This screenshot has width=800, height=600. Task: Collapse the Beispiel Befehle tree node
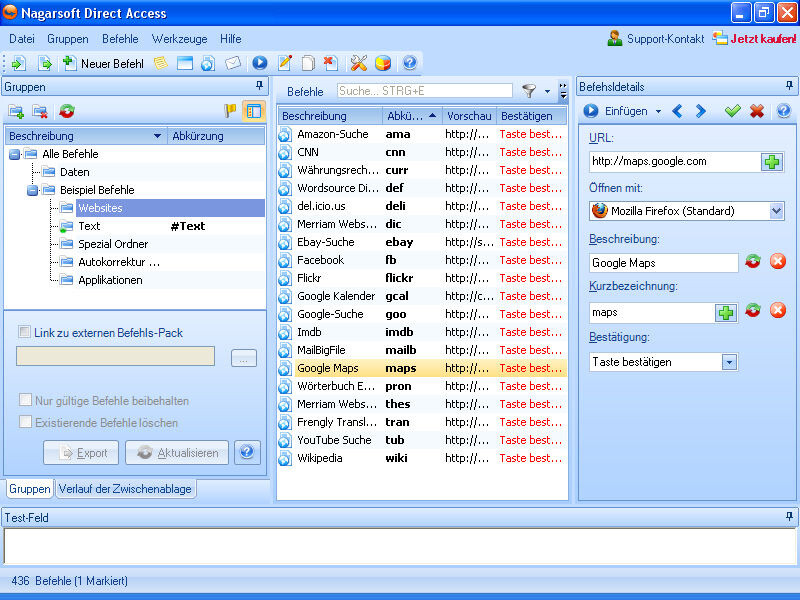pos(33,190)
